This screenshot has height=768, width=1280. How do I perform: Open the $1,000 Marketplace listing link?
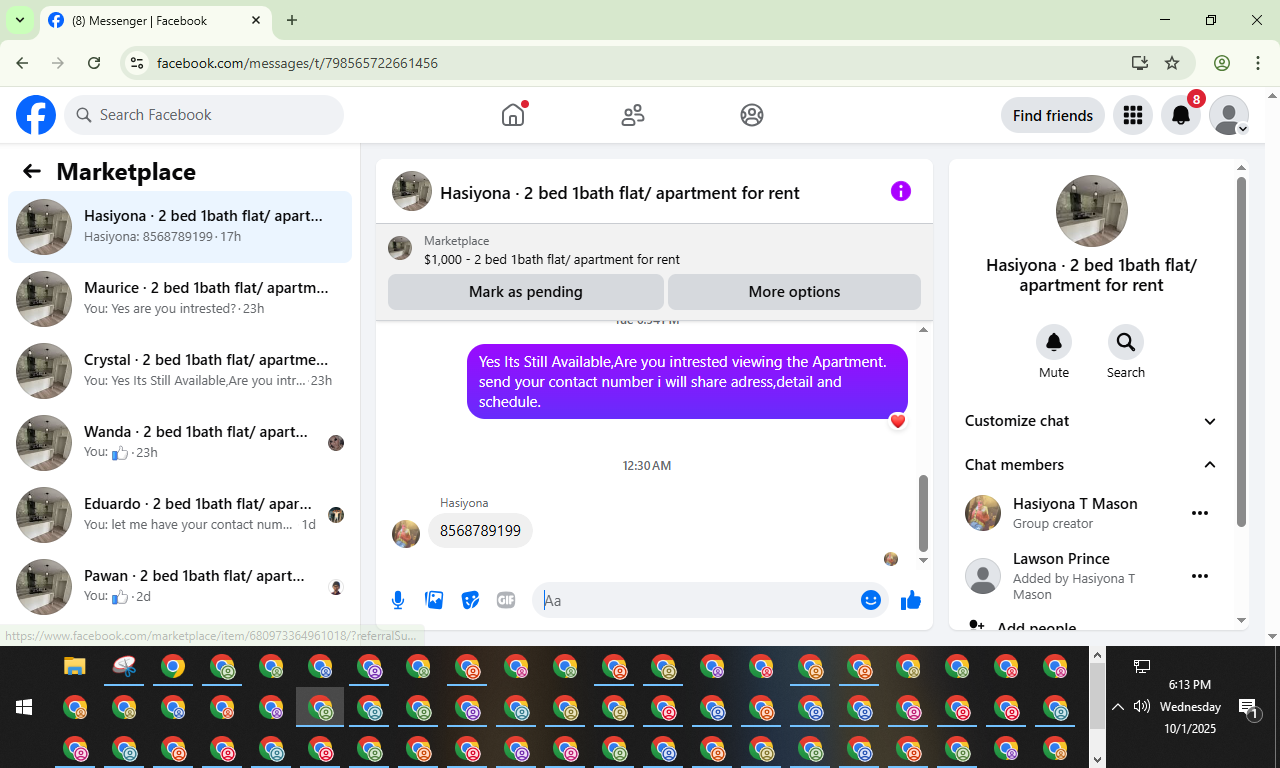click(x=552, y=259)
